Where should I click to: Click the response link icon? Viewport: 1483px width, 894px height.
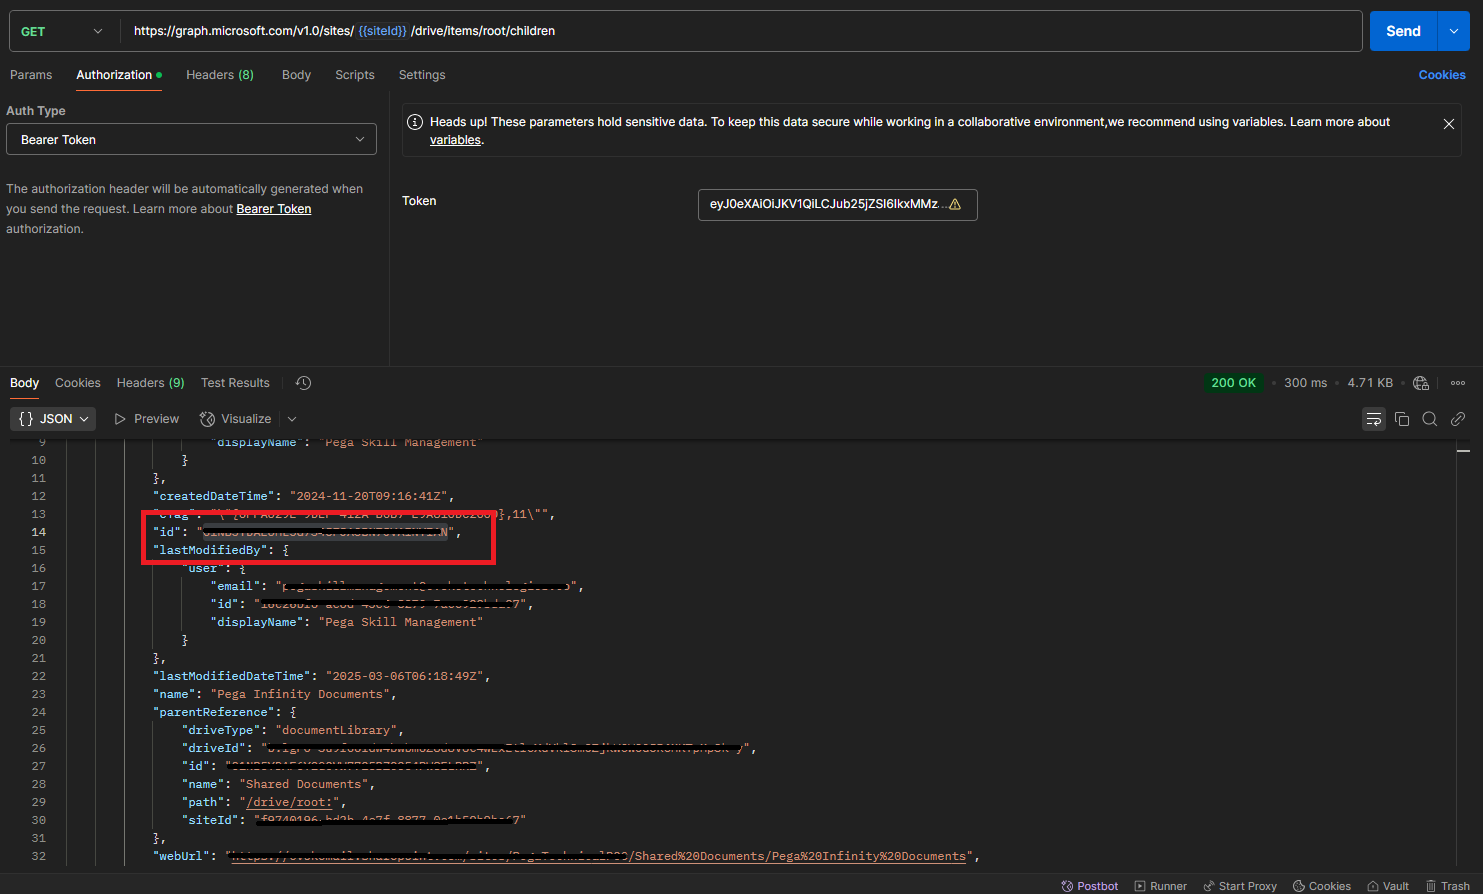(1458, 419)
